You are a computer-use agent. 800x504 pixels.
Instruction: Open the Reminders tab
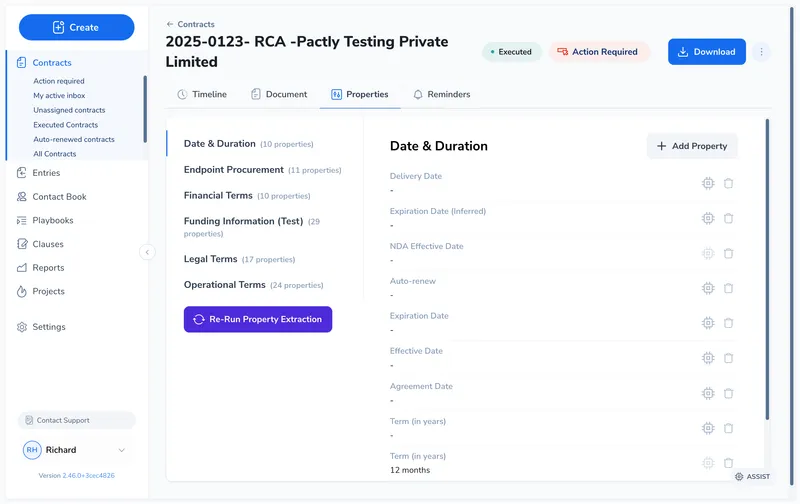(441, 94)
